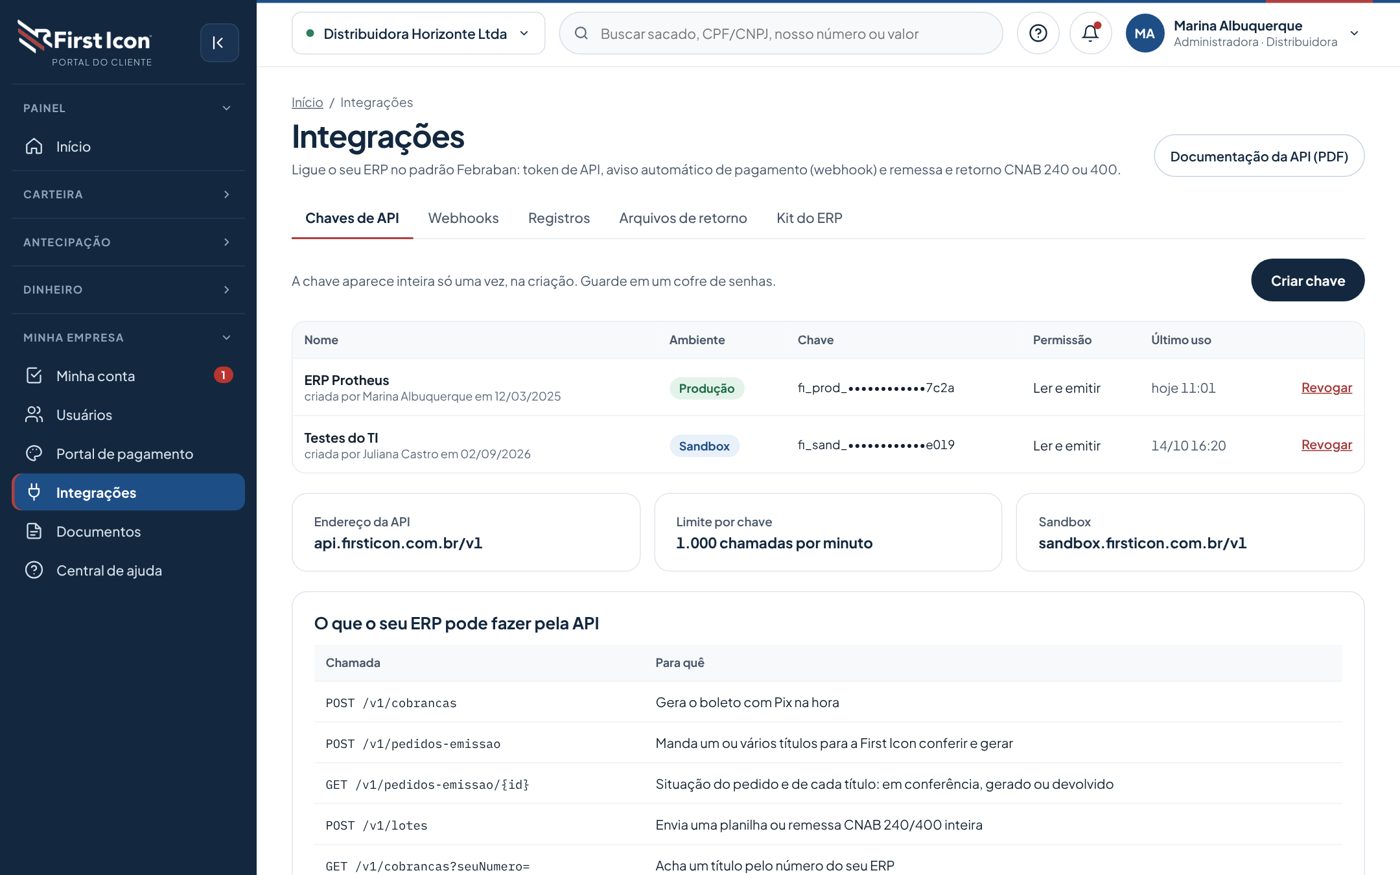The image size is (1400, 875).
Task: Click the POST /v1/cobrancas row
Action: click(828, 703)
